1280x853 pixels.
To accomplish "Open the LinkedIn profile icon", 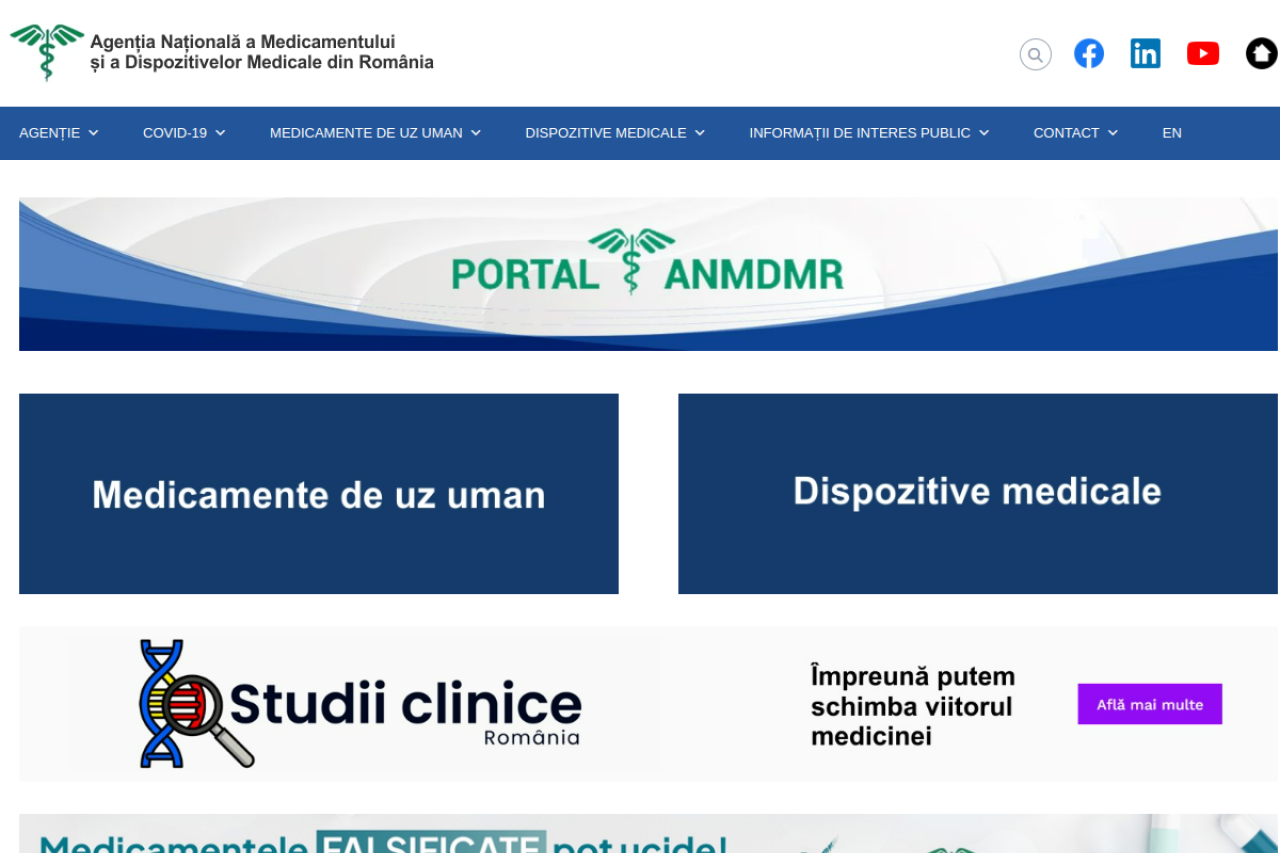I will pyautogui.click(x=1145, y=54).
